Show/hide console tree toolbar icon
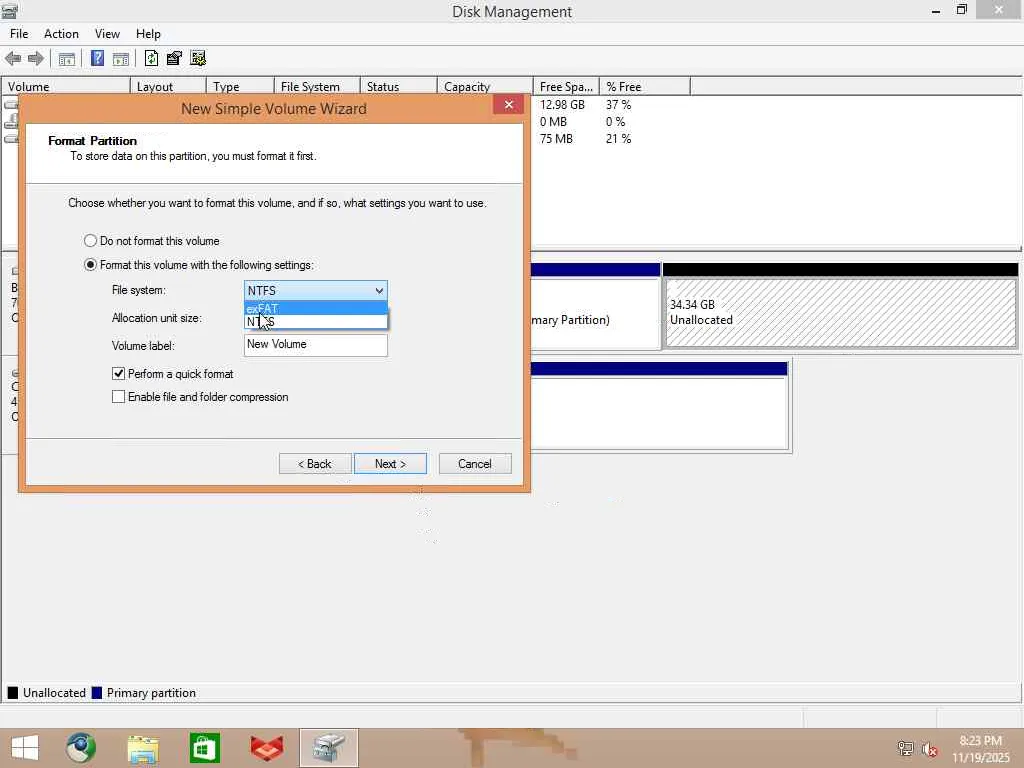Viewport: 1024px width, 768px height. click(67, 59)
